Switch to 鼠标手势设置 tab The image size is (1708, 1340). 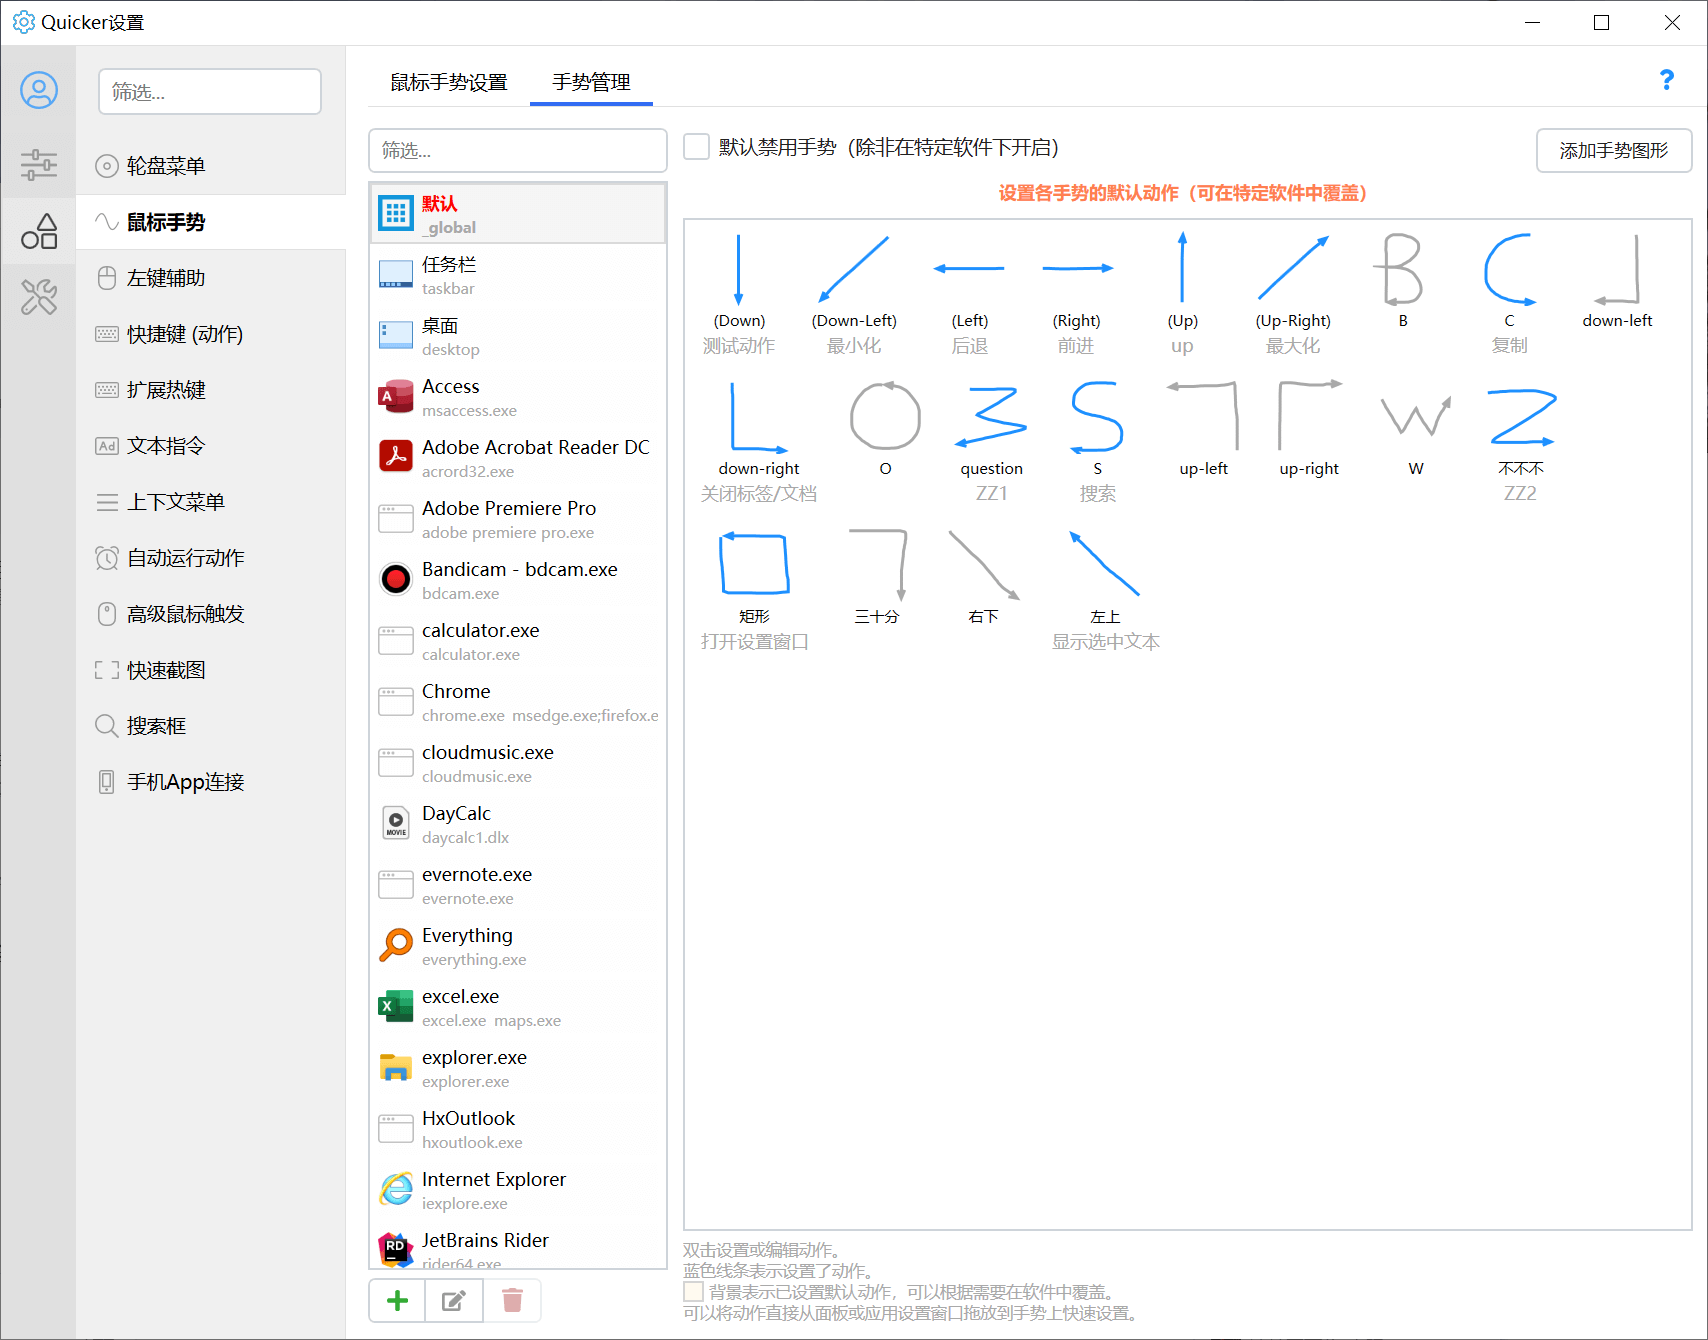click(448, 82)
